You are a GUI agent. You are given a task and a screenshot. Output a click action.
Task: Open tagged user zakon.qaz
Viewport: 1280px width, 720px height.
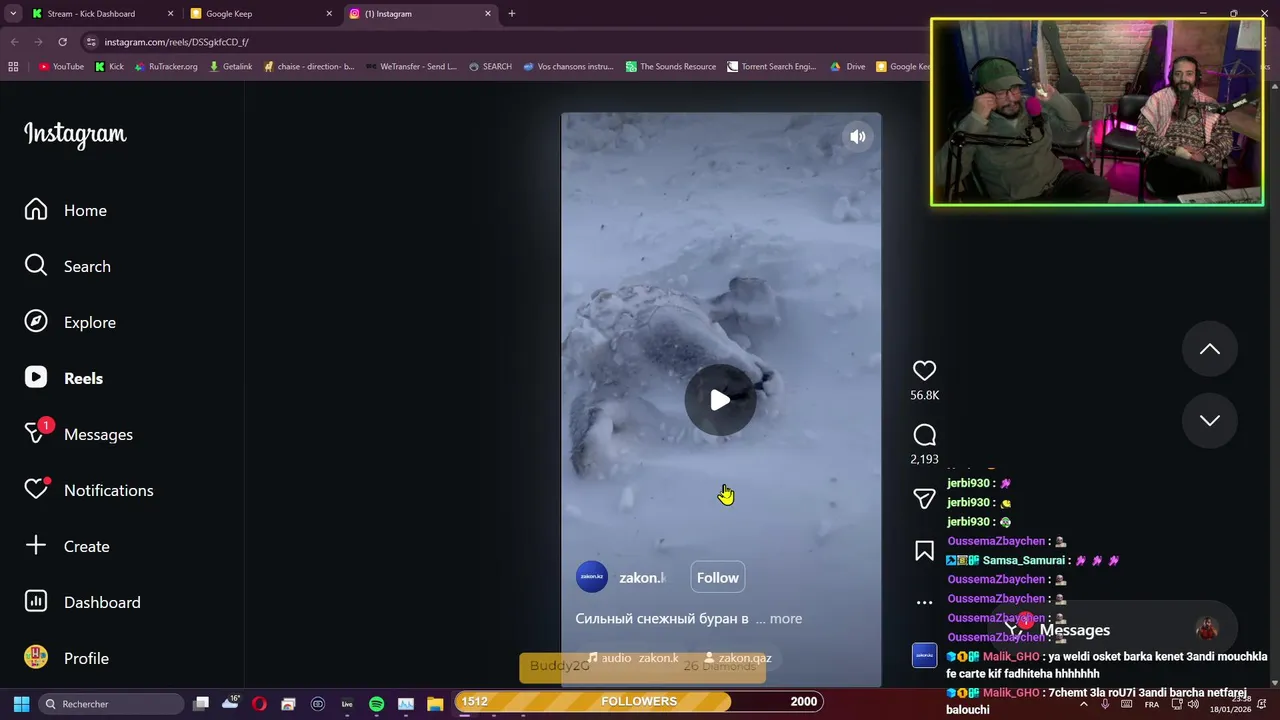738,658
